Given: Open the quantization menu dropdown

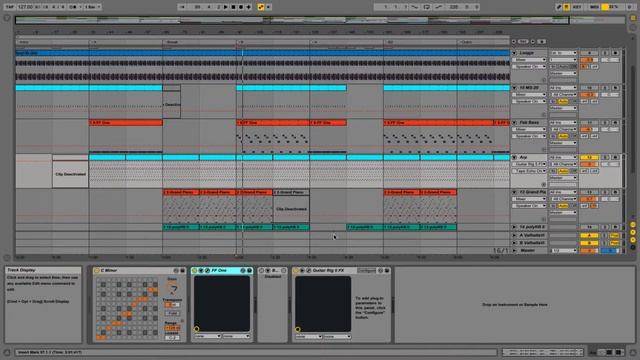Looking at the screenshot, I should [x=93, y=7].
